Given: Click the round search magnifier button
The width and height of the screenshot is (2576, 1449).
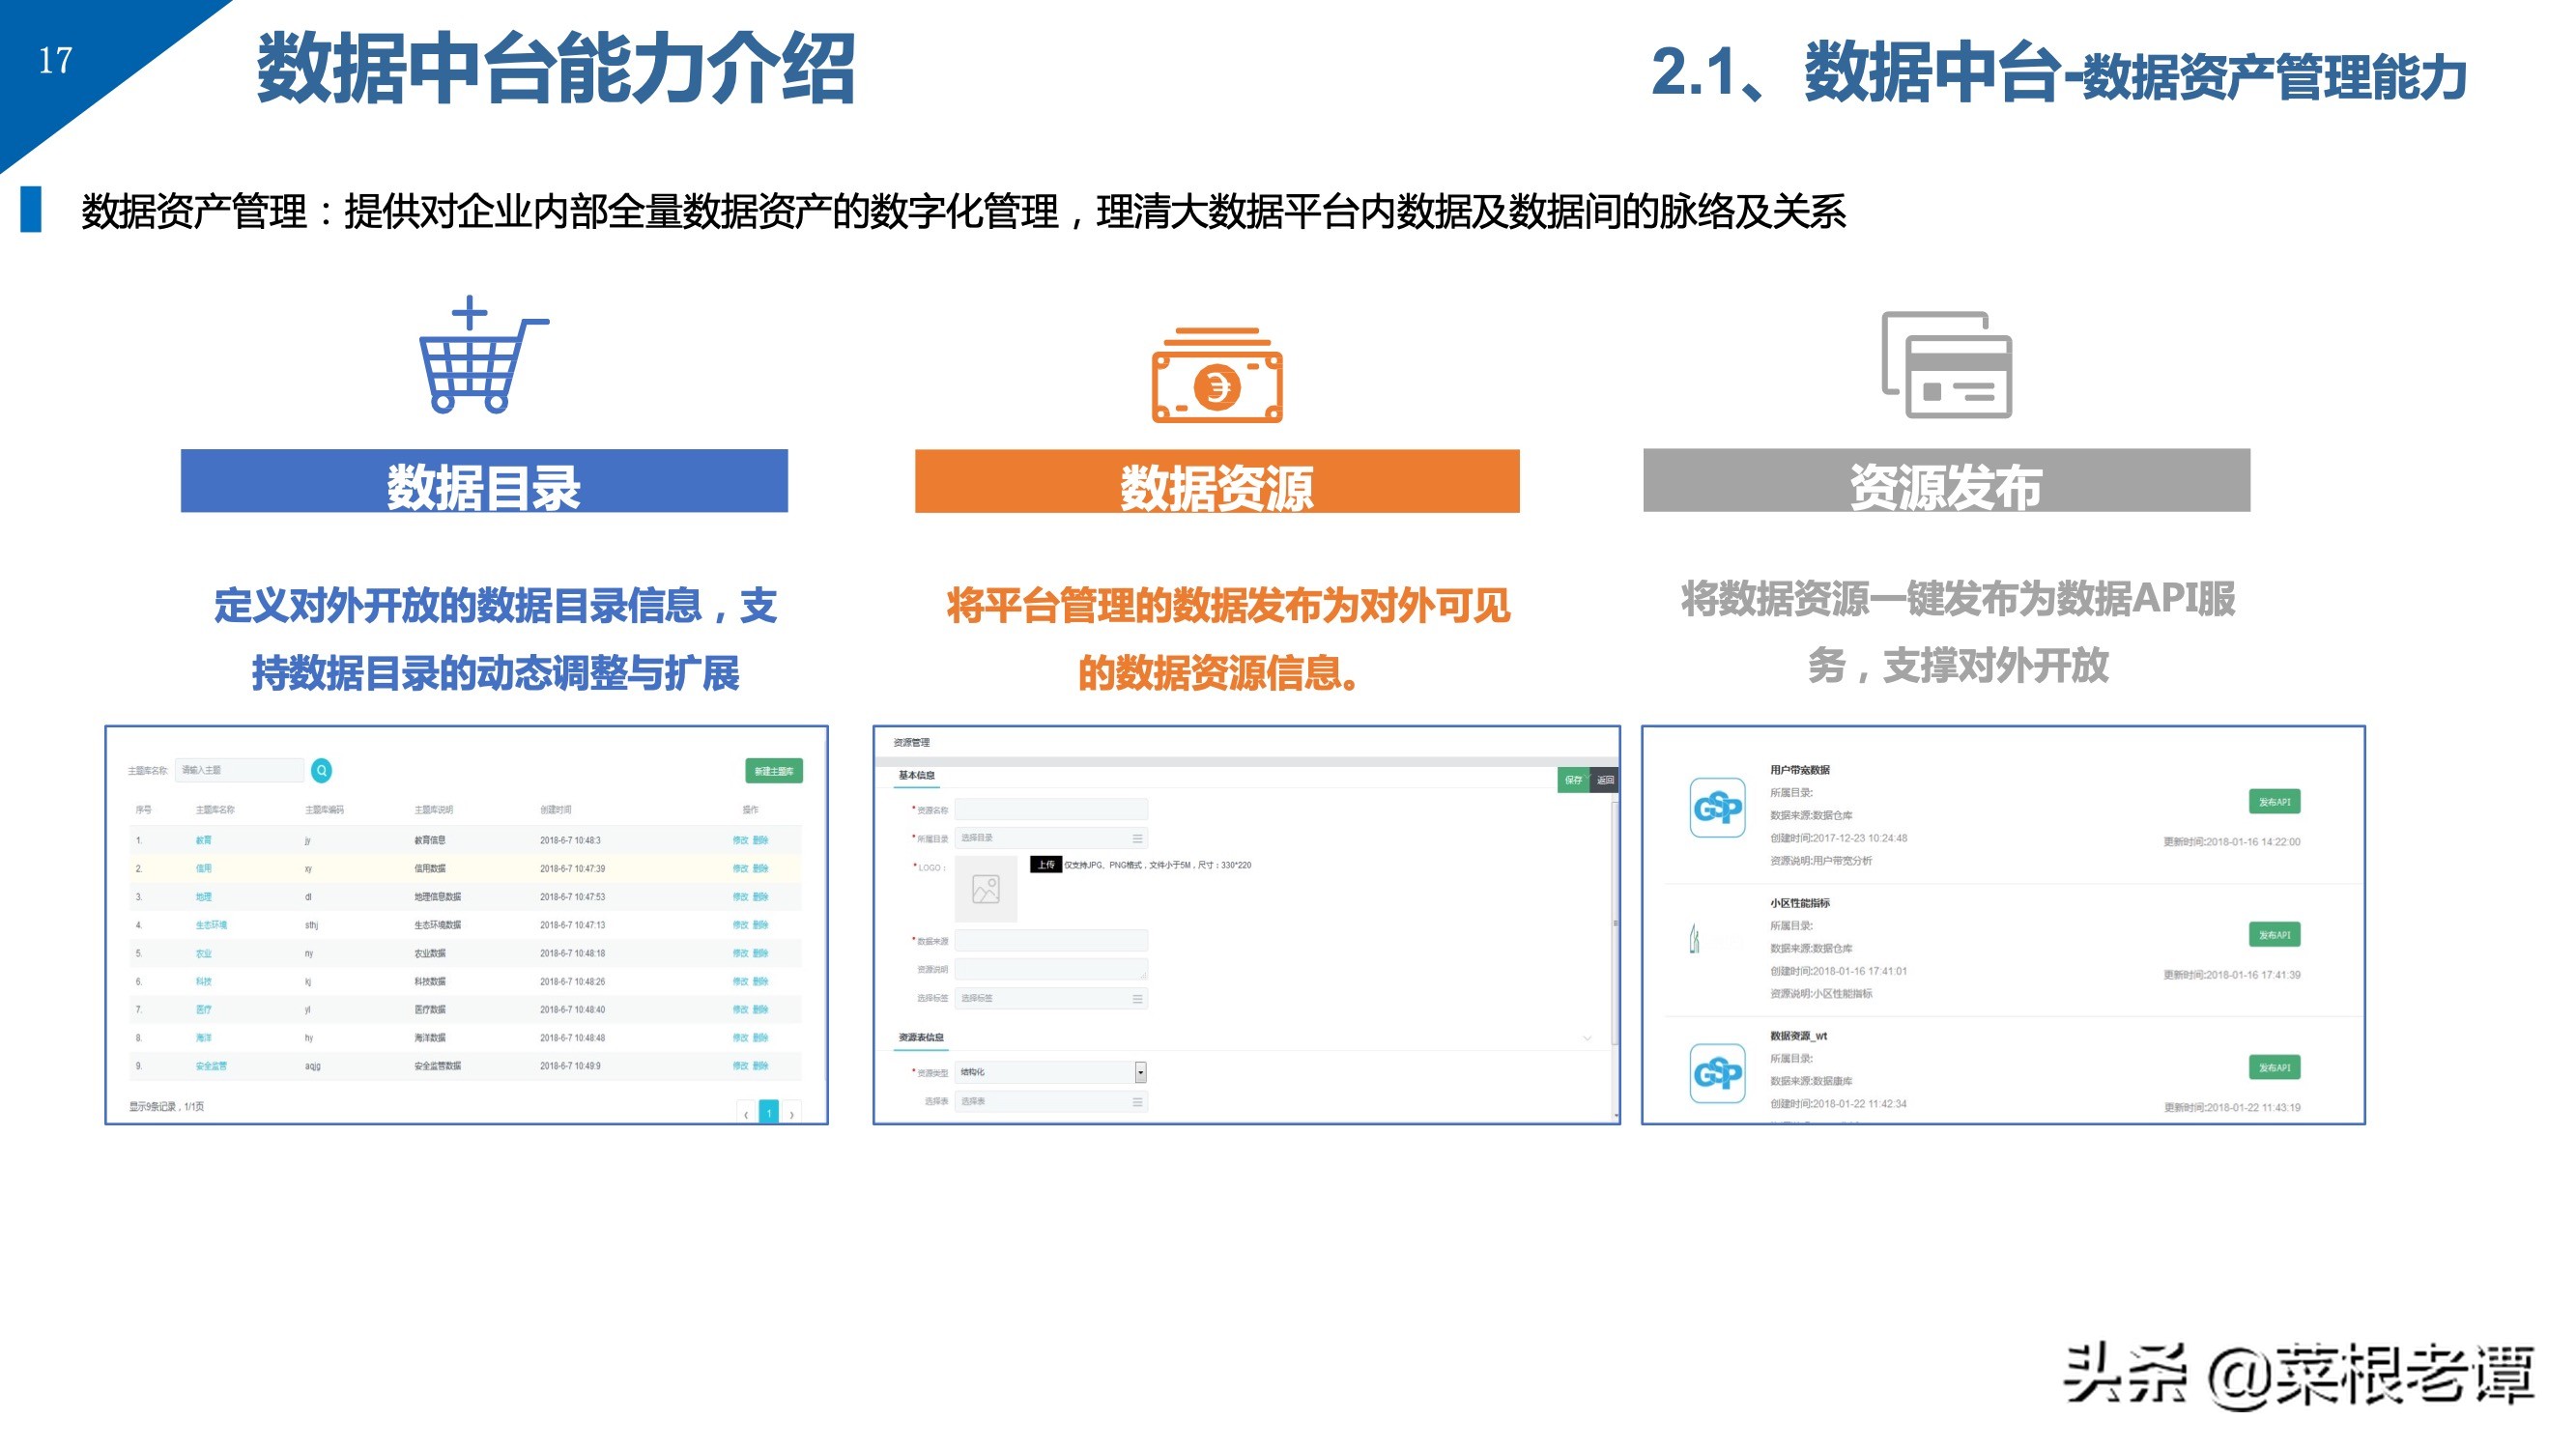Looking at the screenshot, I should (321, 770).
